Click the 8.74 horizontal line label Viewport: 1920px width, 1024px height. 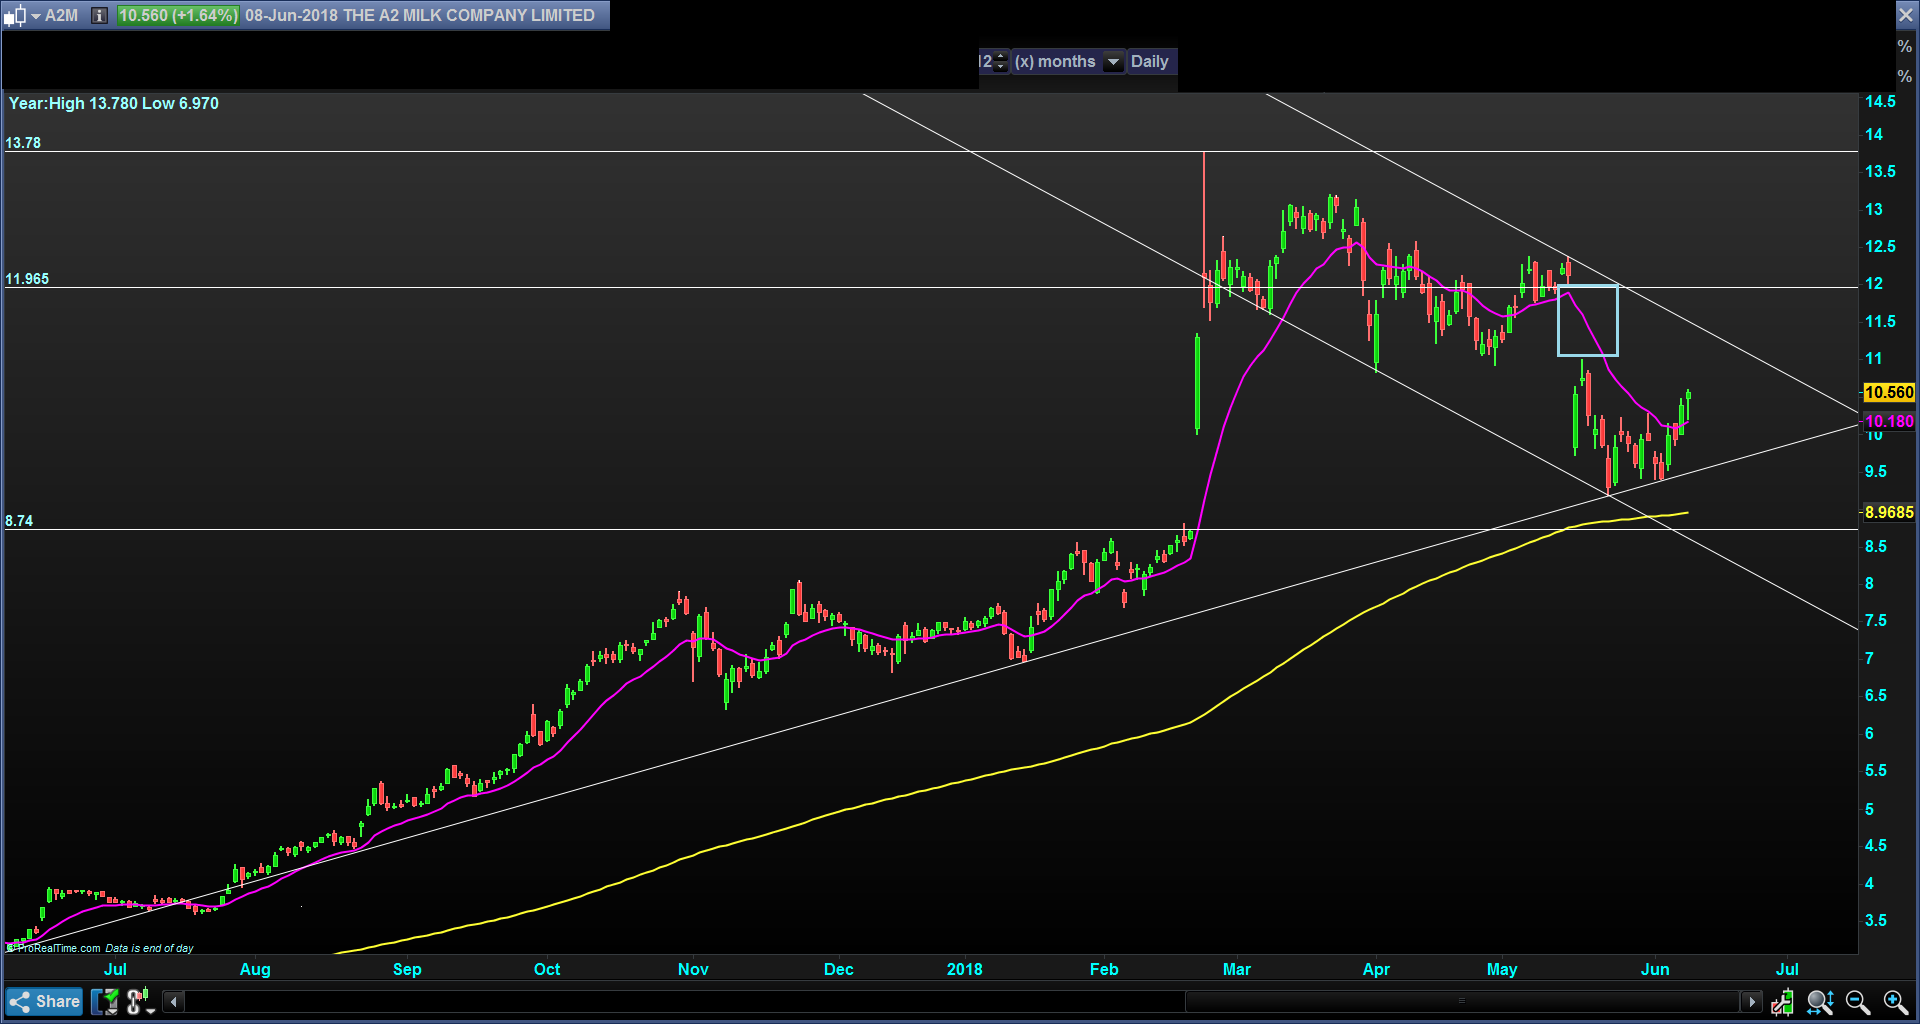[19, 521]
